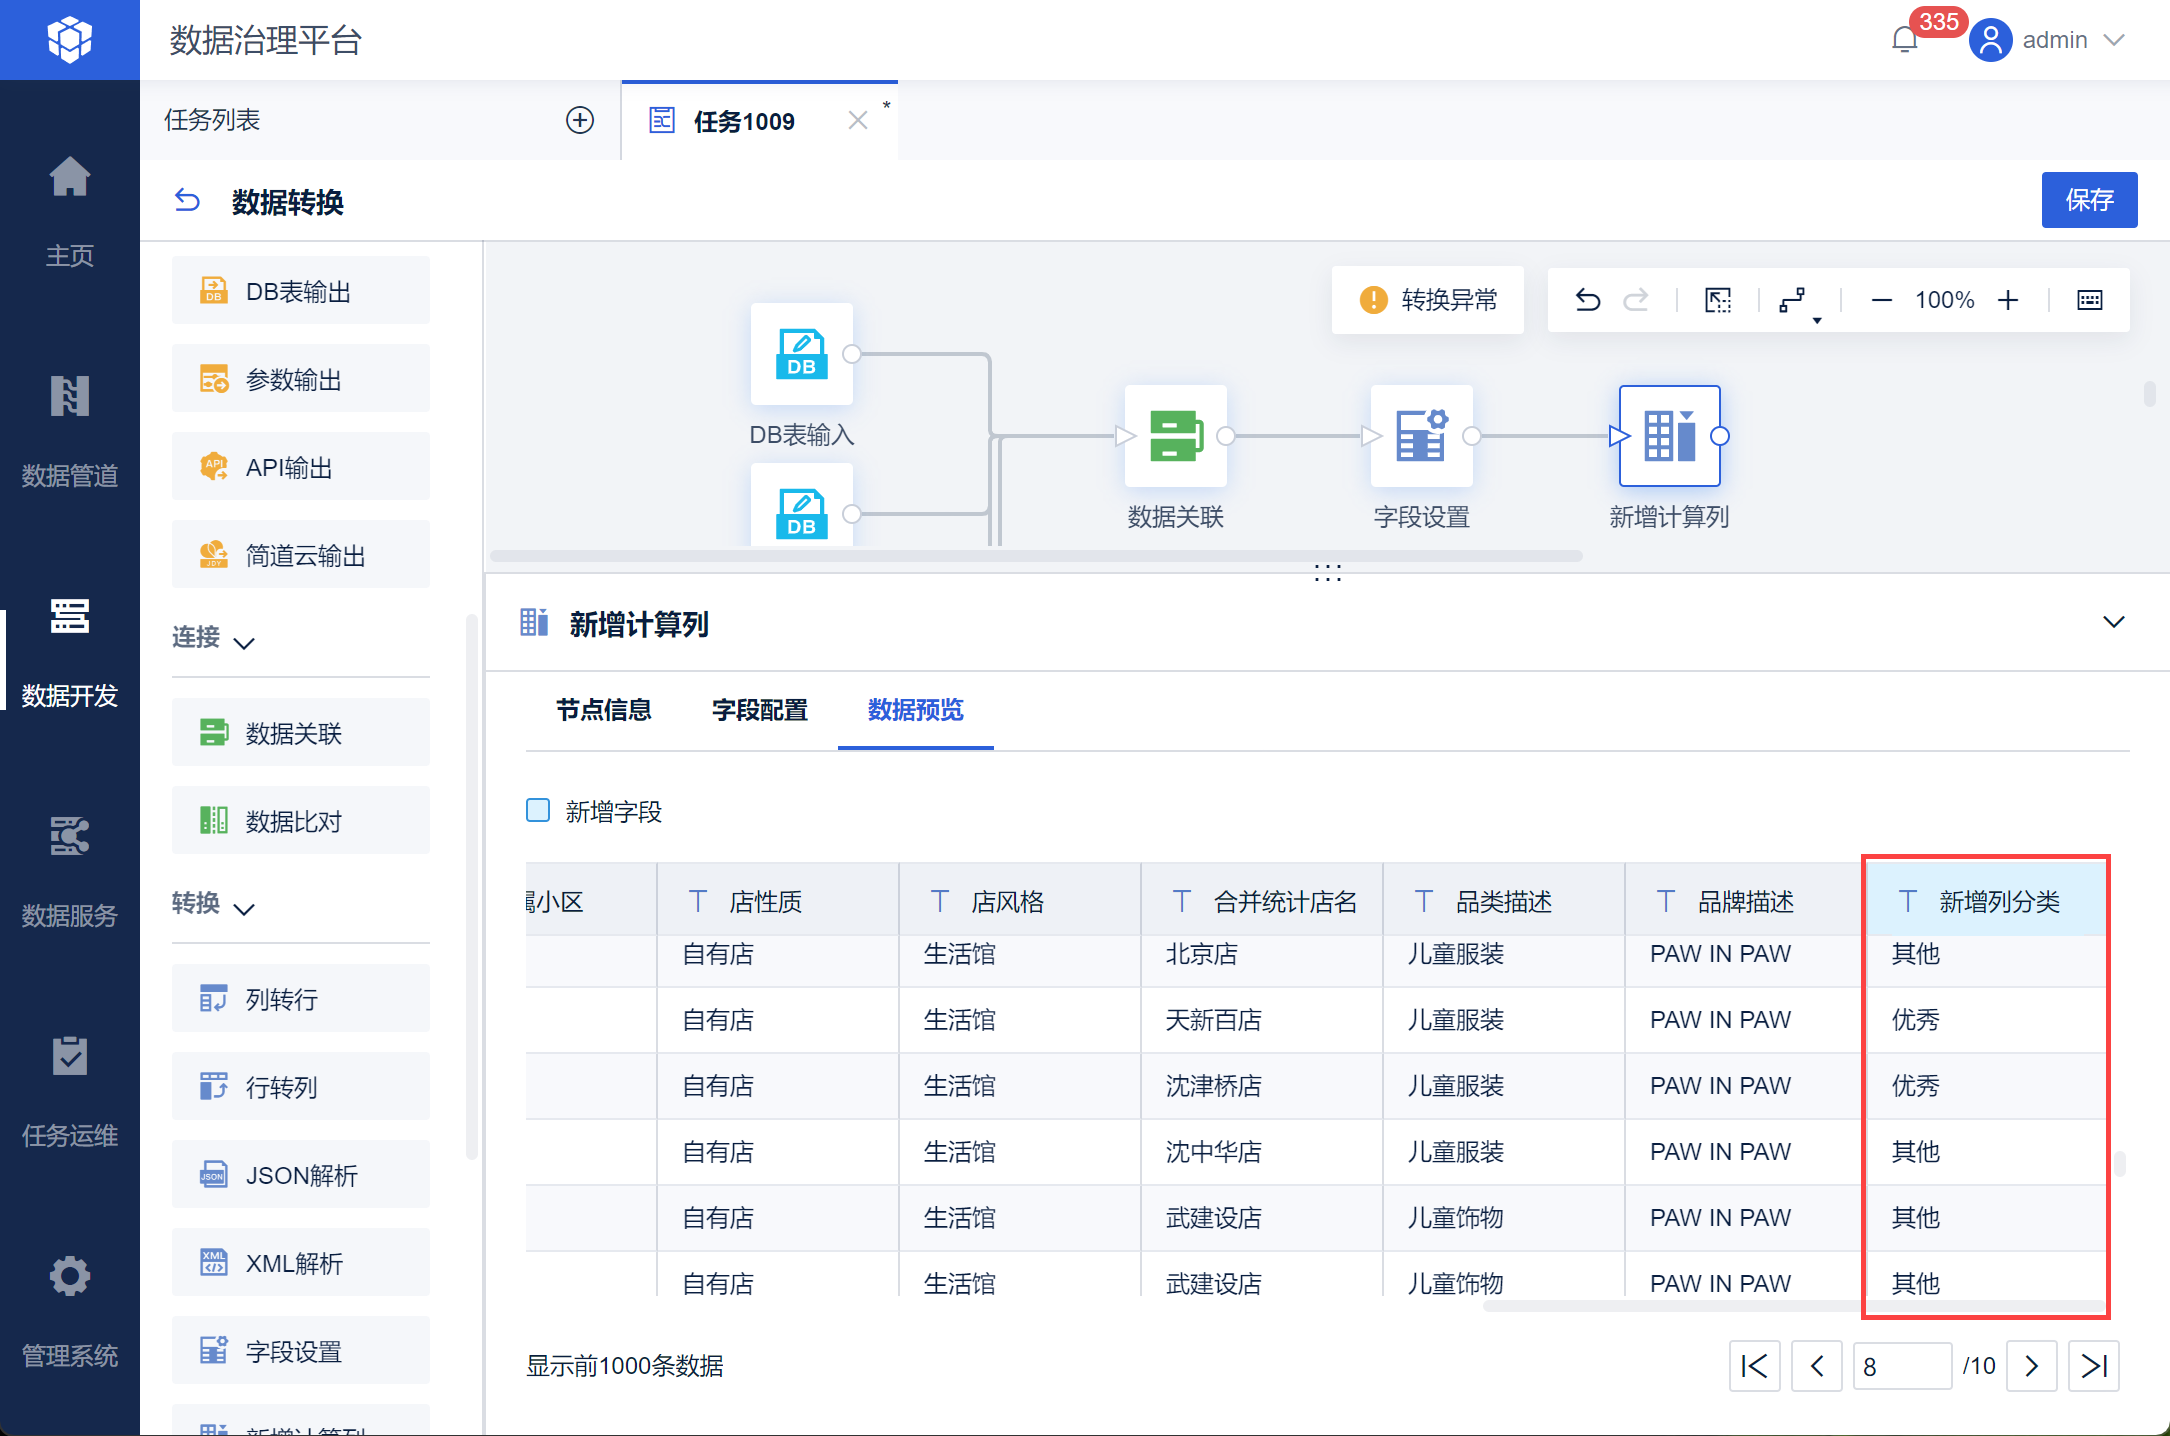This screenshot has height=1436, width=2170.
Task: Click the back arrow beside 数据转换
Action: [187, 201]
